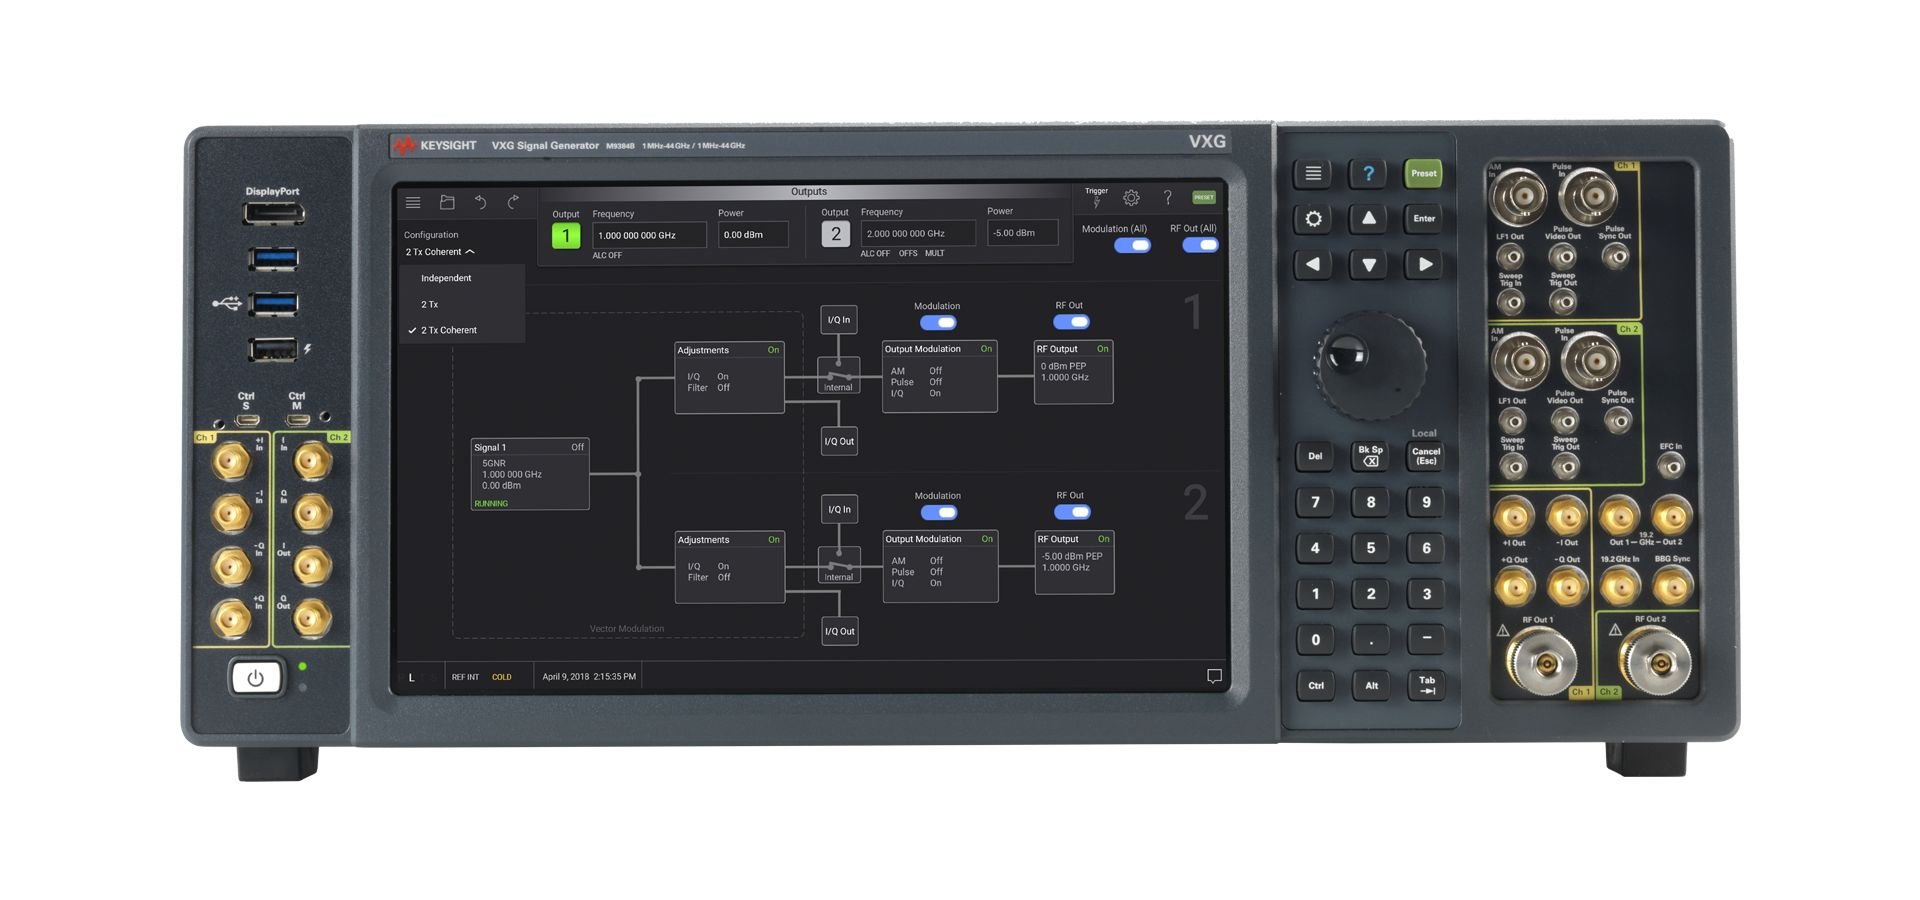Open the on-screen hamburger menu

[x=413, y=202]
